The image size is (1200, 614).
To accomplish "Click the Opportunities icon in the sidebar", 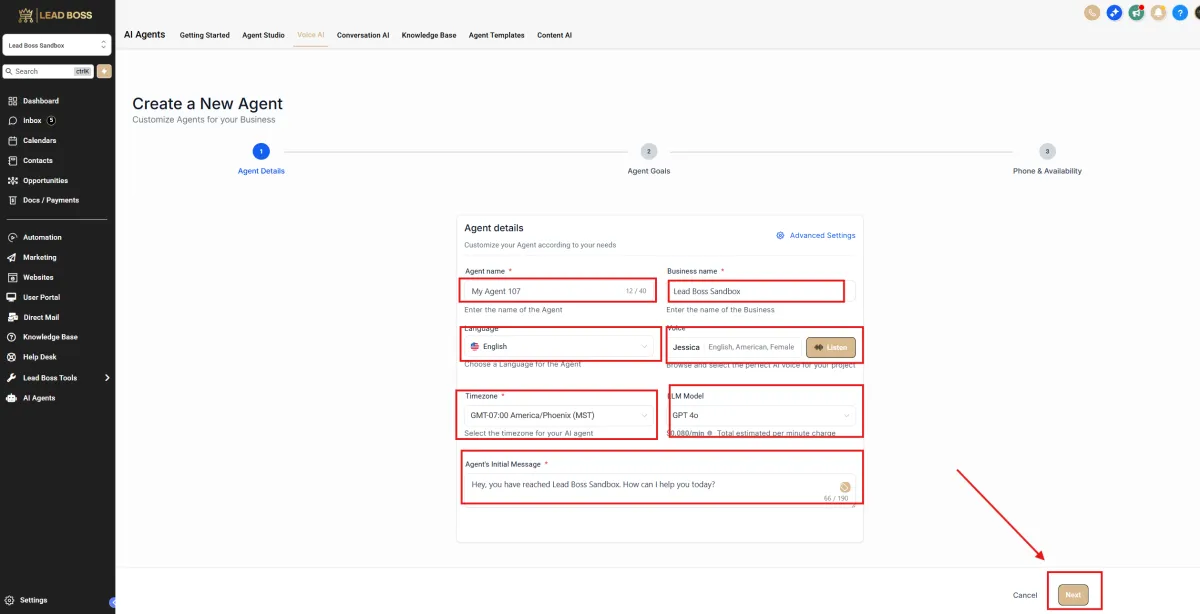I will click(12, 181).
